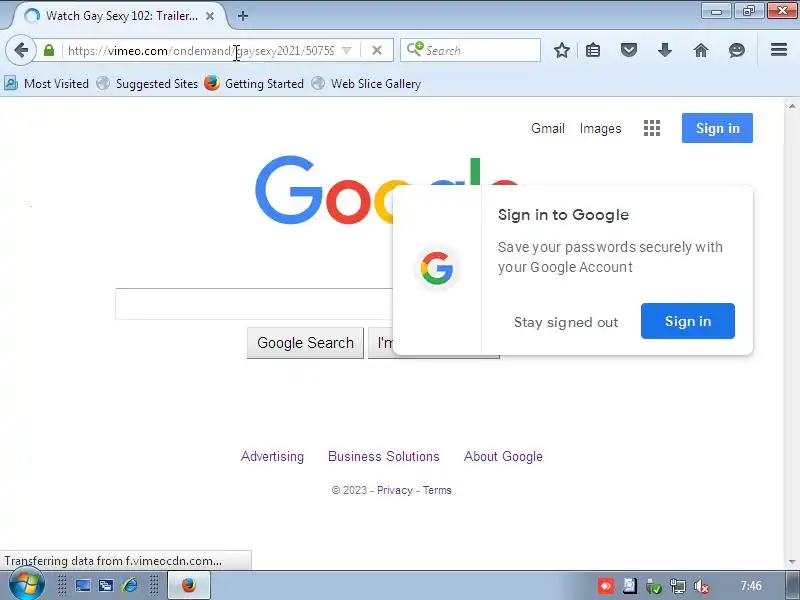Image resolution: width=800 pixels, height=600 pixels.
Task: Click Stay signed out in popup
Action: tap(566, 322)
